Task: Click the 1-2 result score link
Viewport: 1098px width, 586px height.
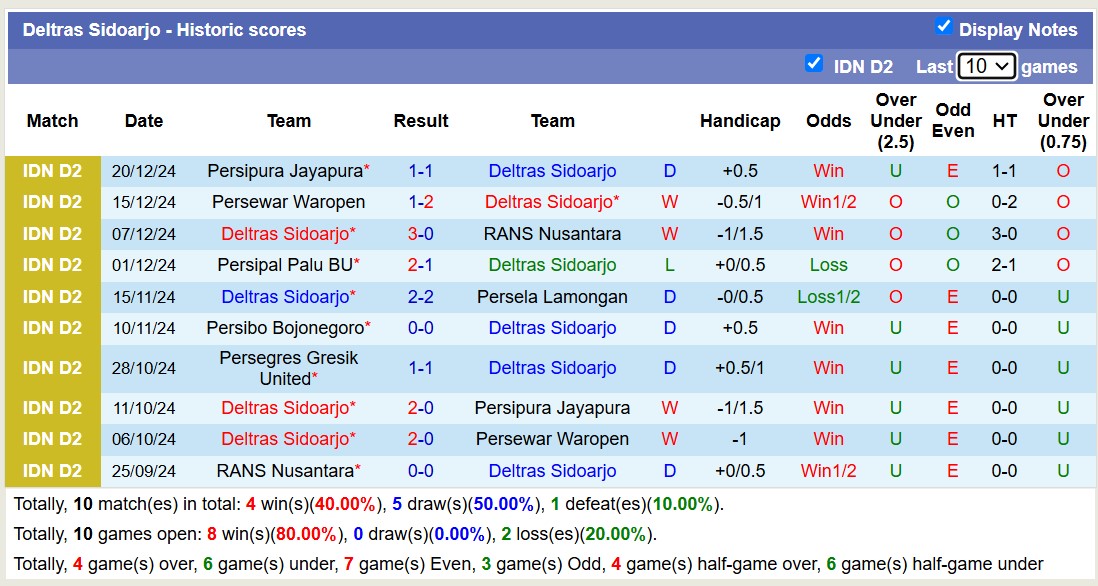Action: (421, 202)
